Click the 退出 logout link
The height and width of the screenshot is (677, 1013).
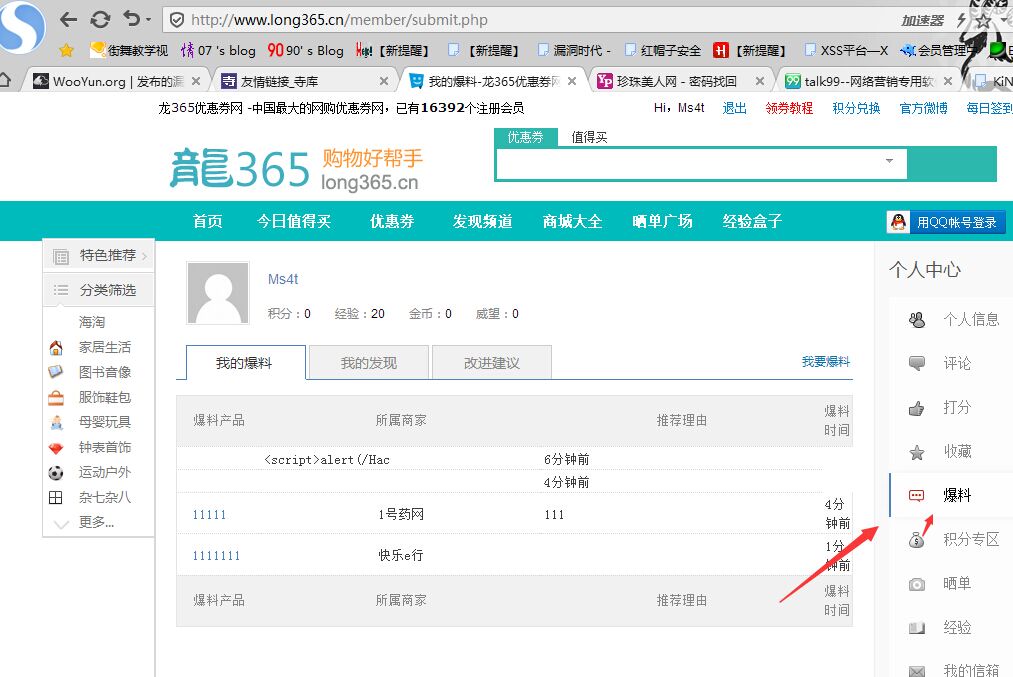[x=735, y=108]
